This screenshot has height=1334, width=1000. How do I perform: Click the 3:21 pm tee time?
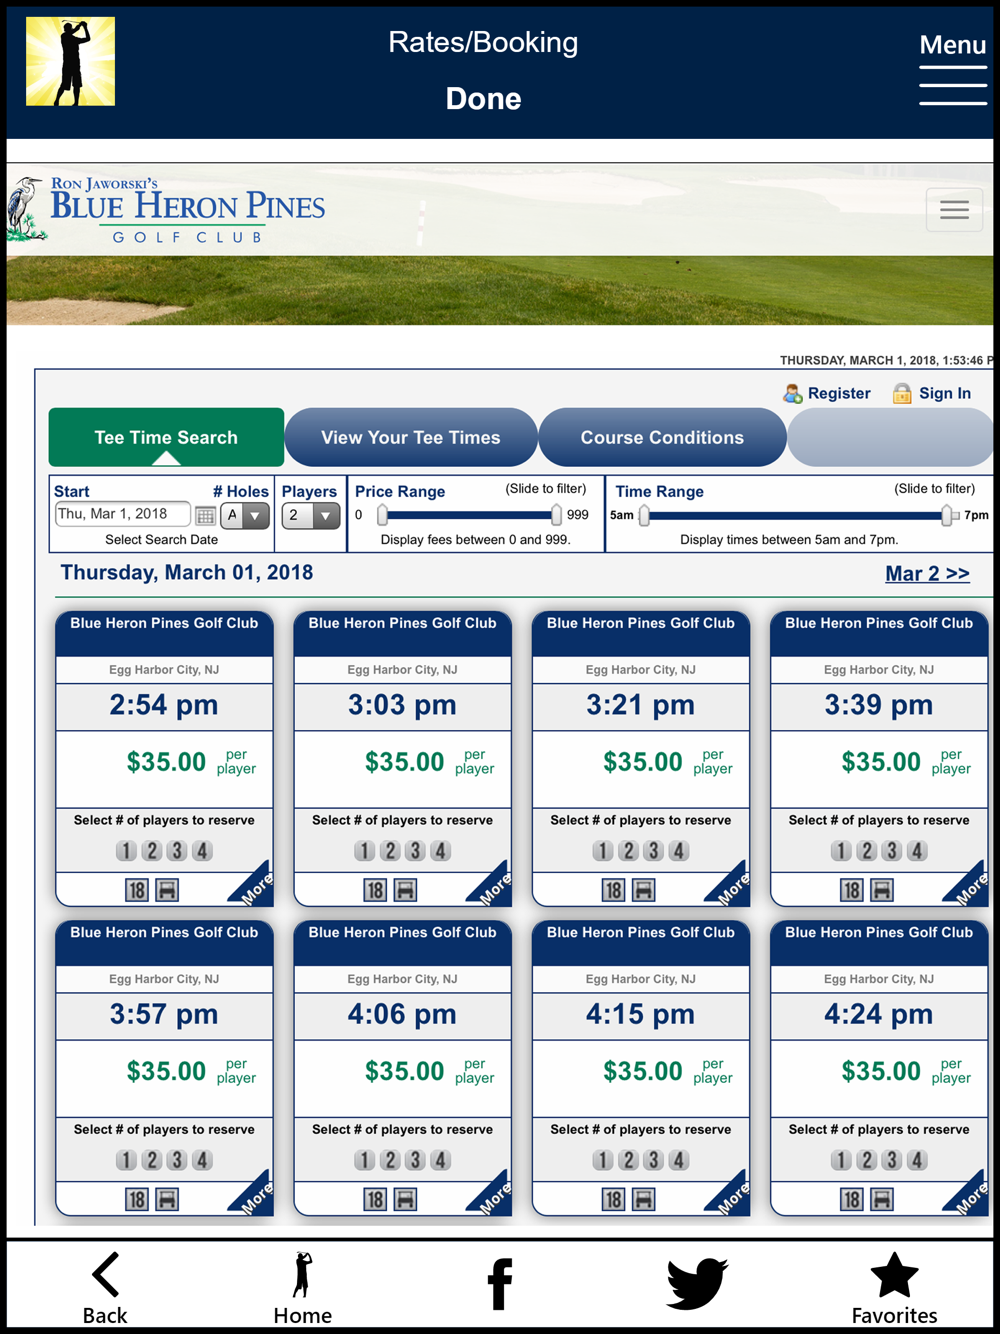641,705
